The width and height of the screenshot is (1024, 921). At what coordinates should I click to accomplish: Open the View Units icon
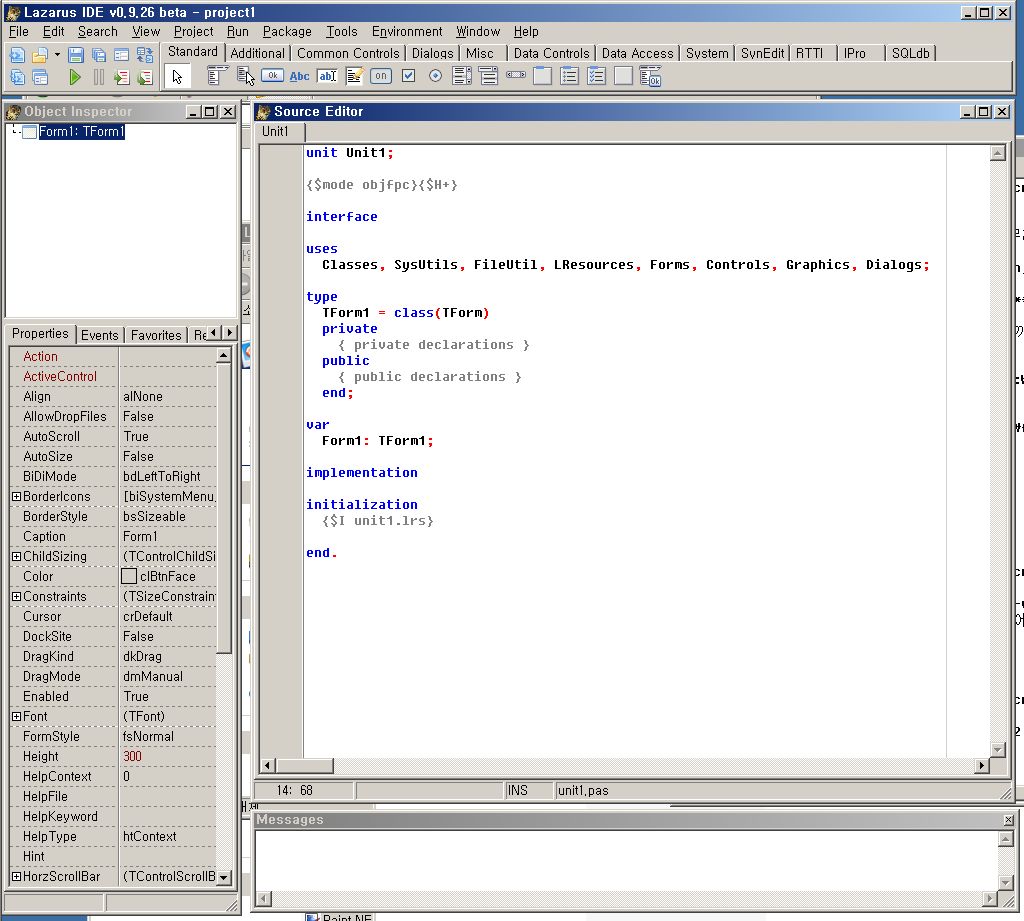click(18, 77)
